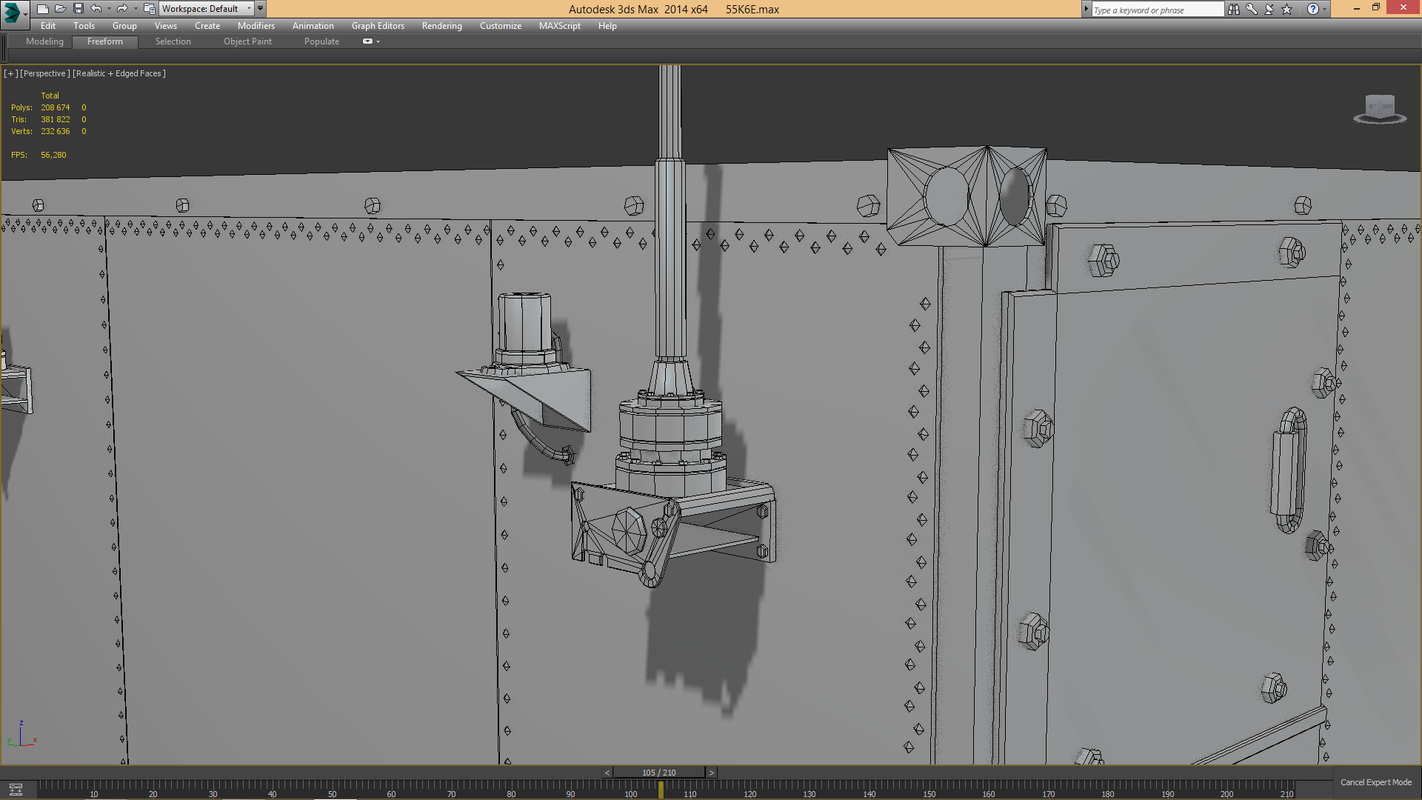Click the Redo arrow icon

click(x=121, y=9)
